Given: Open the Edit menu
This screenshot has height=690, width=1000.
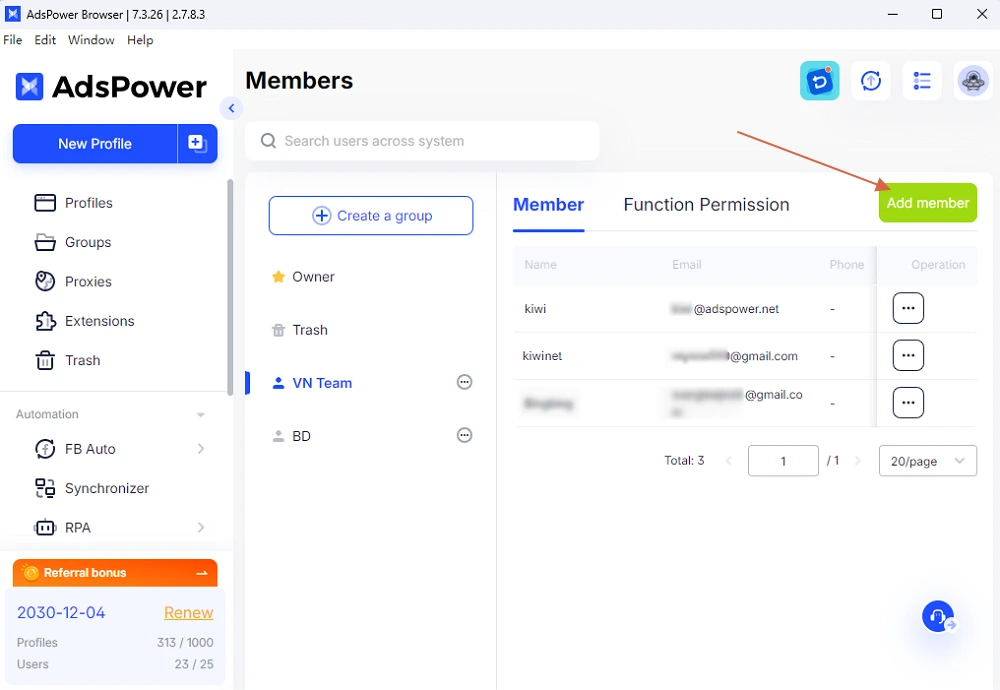Looking at the screenshot, I should [45, 40].
